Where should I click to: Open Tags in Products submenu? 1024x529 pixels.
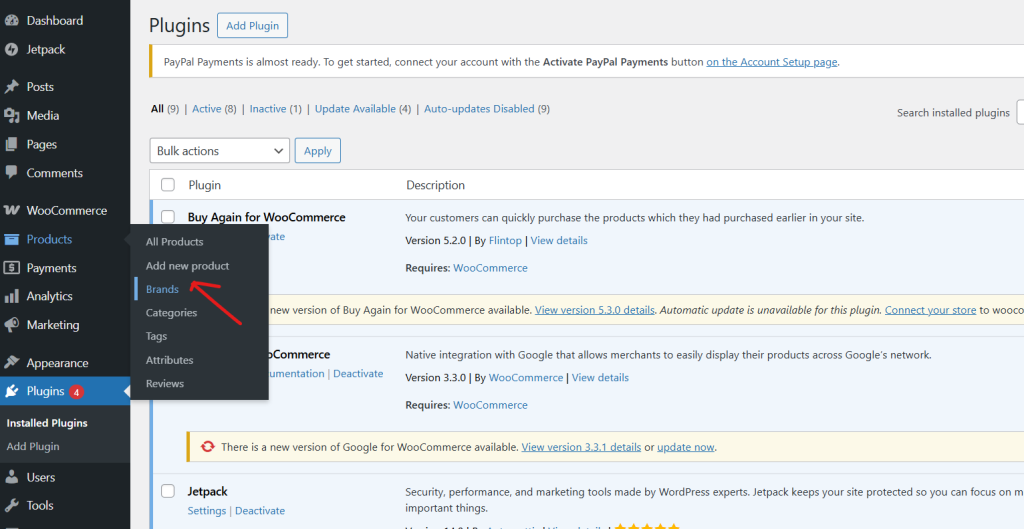tap(156, 336)
